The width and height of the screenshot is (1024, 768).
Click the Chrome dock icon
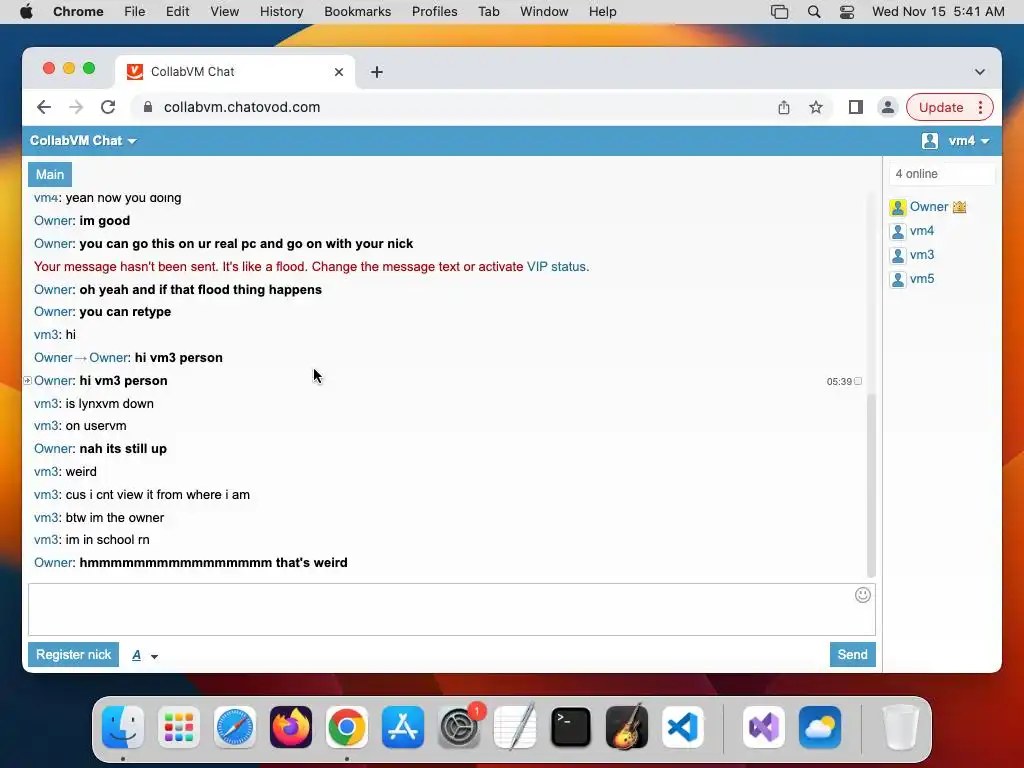point(347,727)
